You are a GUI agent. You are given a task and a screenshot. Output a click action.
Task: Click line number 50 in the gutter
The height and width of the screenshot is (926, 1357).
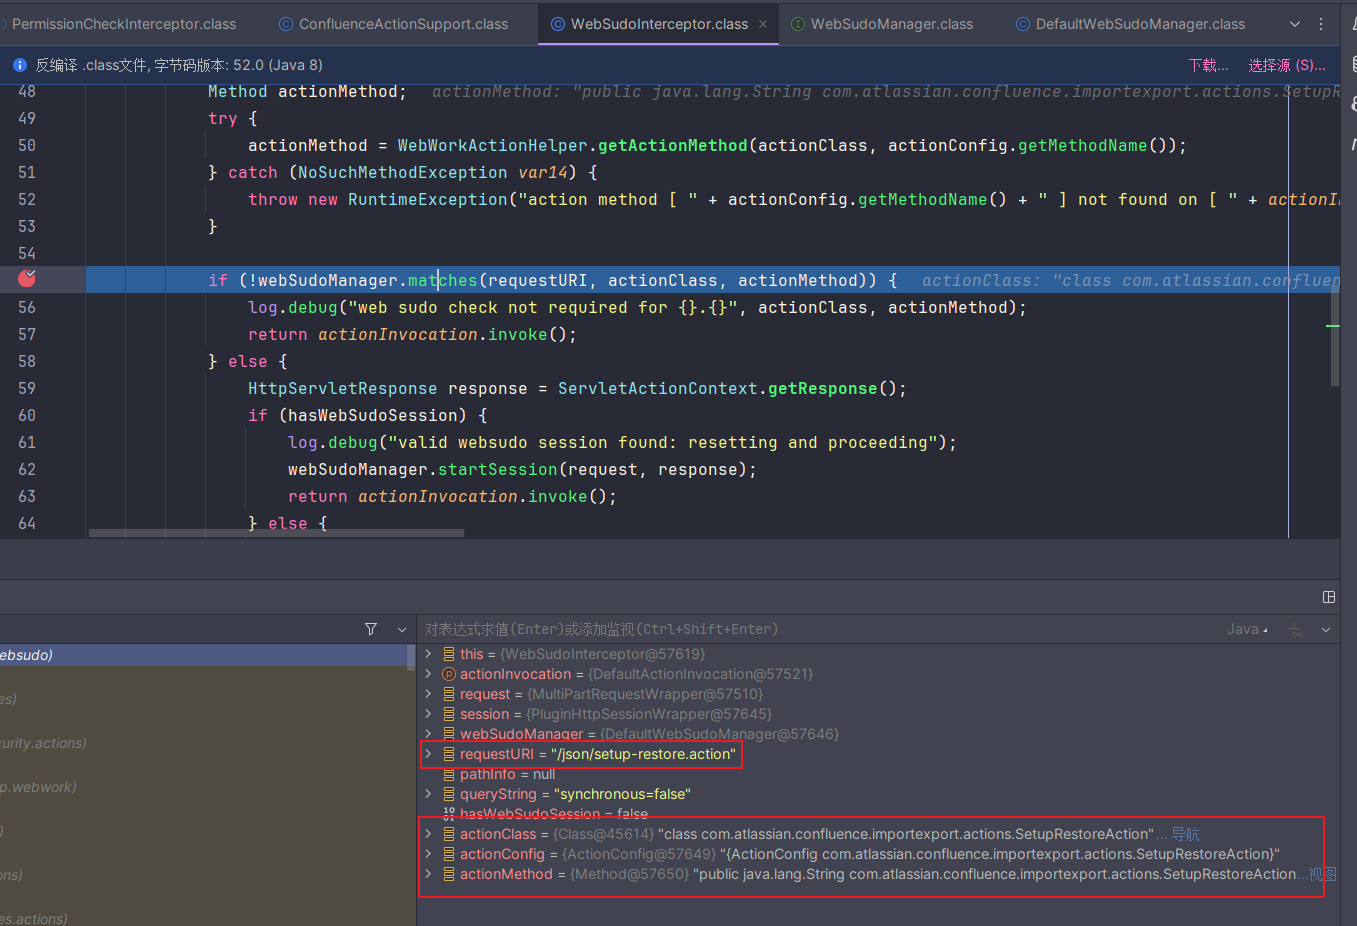point(27,145)
